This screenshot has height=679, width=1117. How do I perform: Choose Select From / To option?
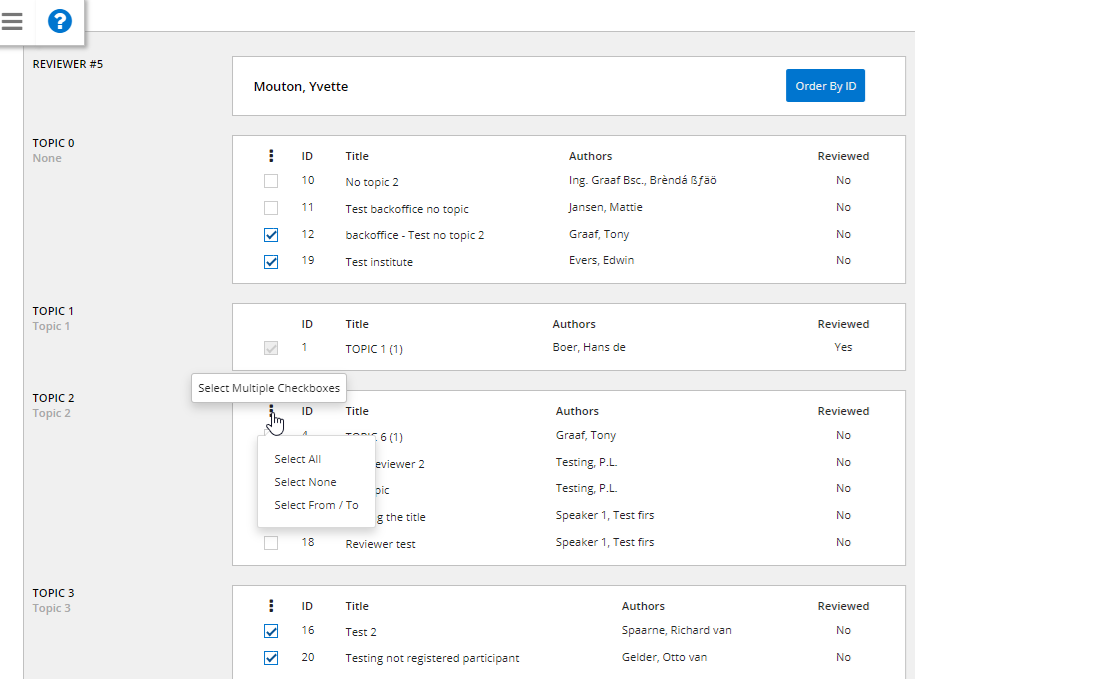(x=316, y=505)
